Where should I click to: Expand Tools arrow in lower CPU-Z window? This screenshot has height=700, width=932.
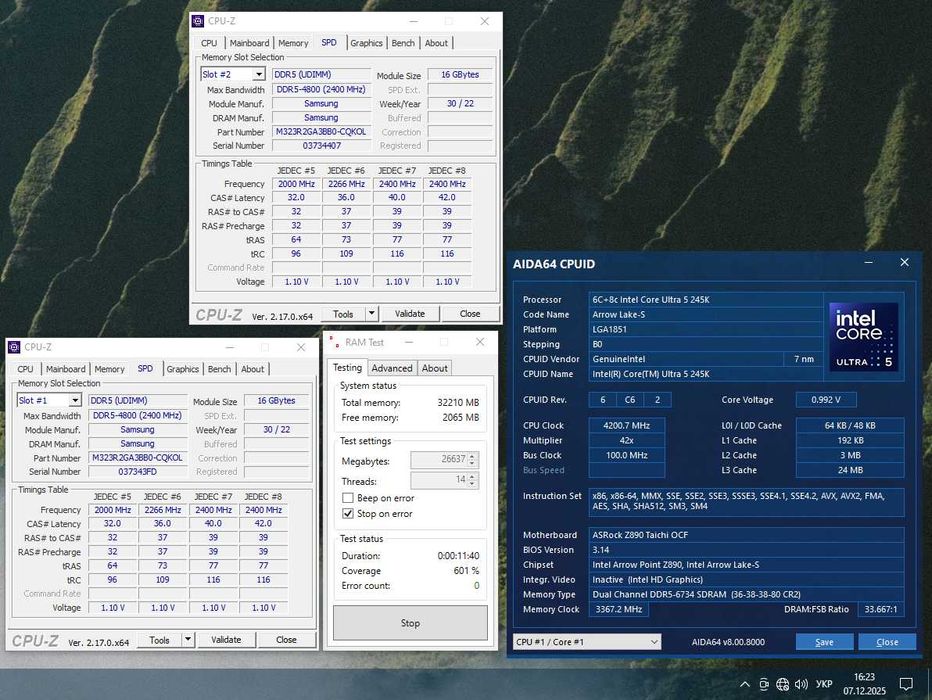click(188, 639)
